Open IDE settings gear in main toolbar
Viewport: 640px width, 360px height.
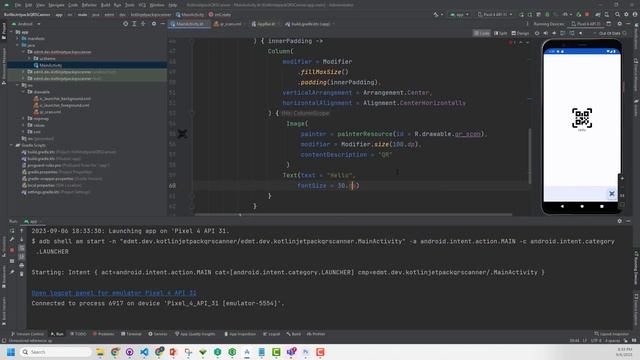[626, 14]
